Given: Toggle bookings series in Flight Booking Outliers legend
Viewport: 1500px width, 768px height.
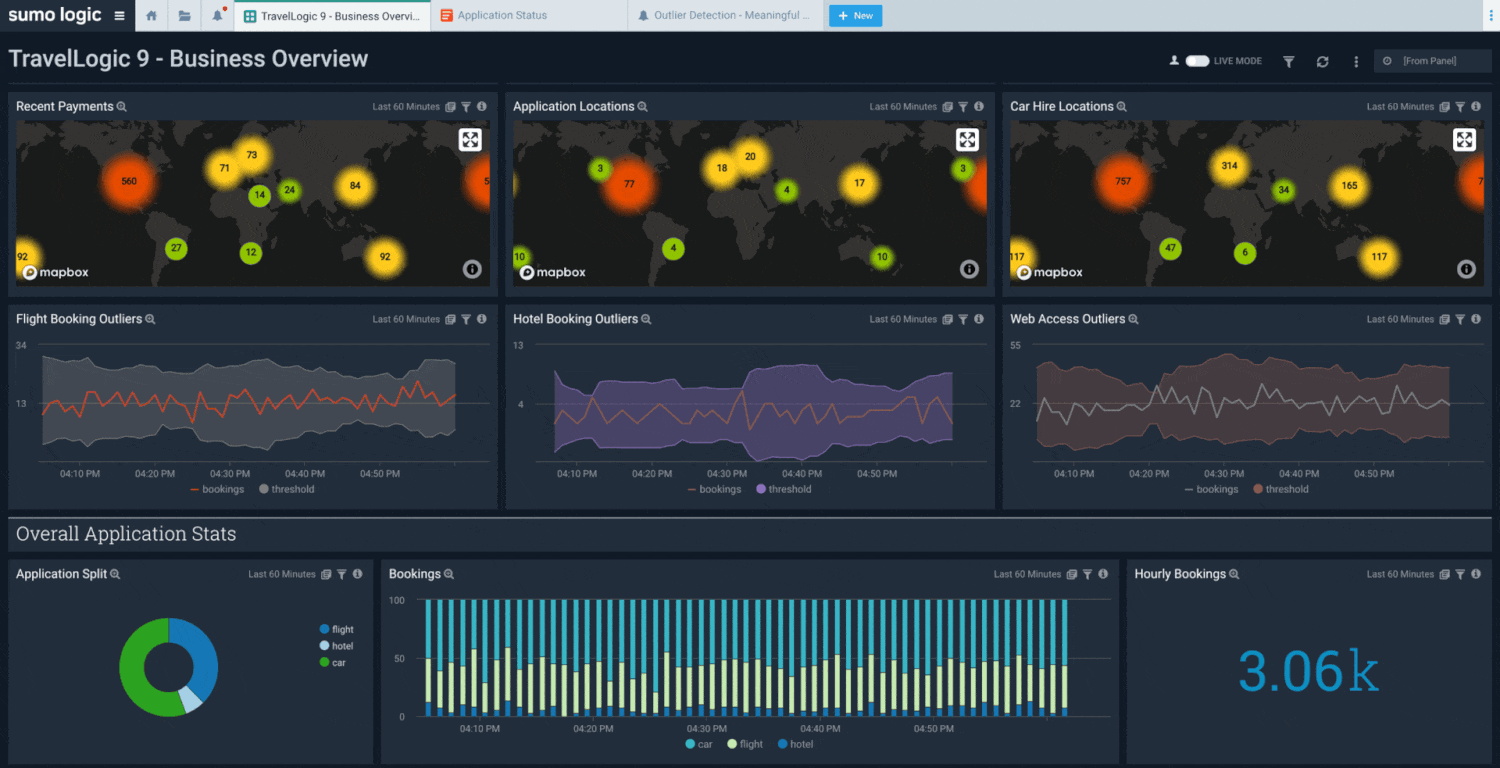Looking at the screenshot, I should pos(217,490).
